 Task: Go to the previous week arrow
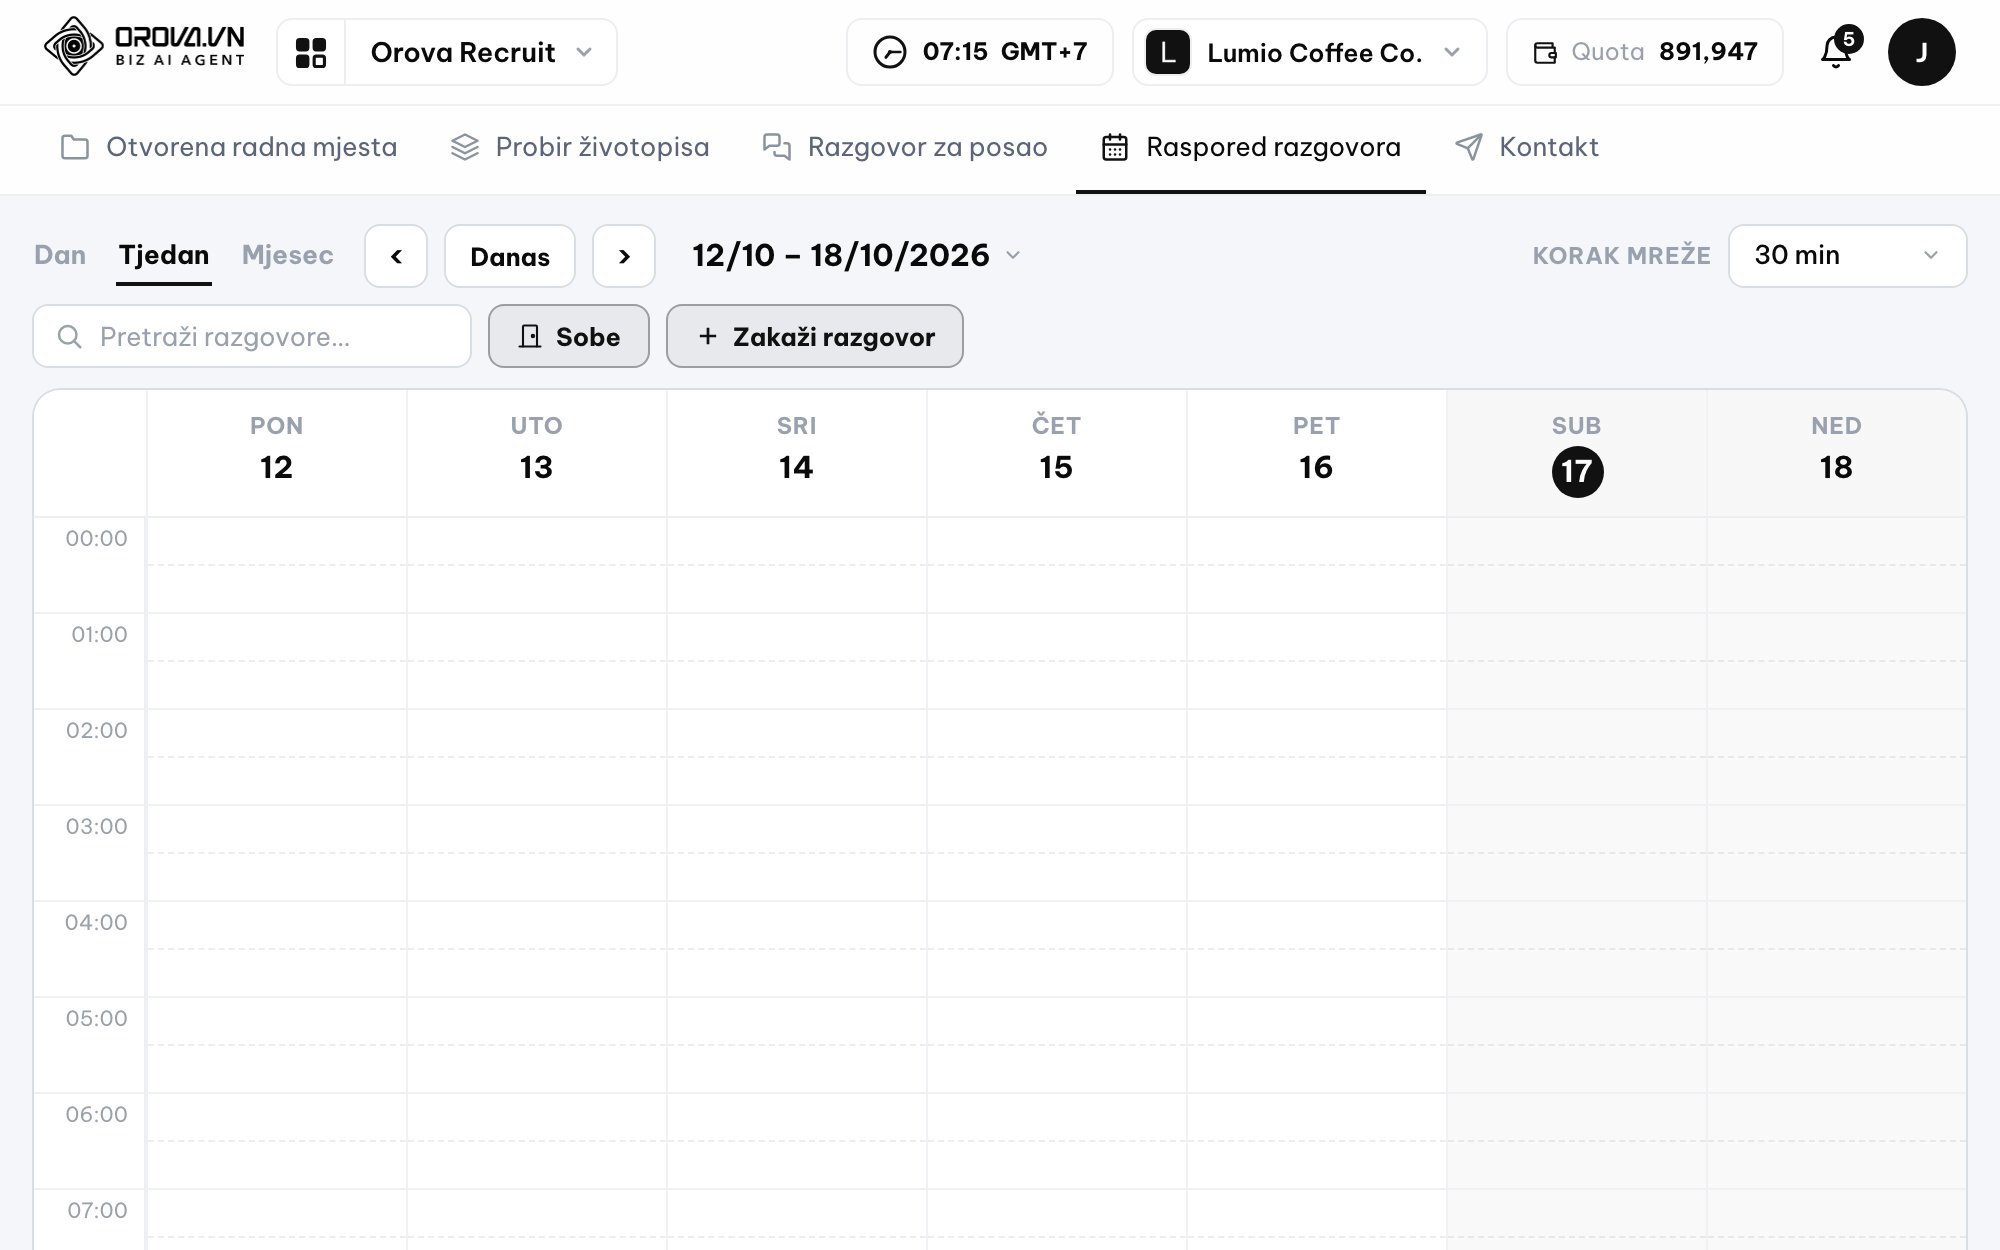396,256
